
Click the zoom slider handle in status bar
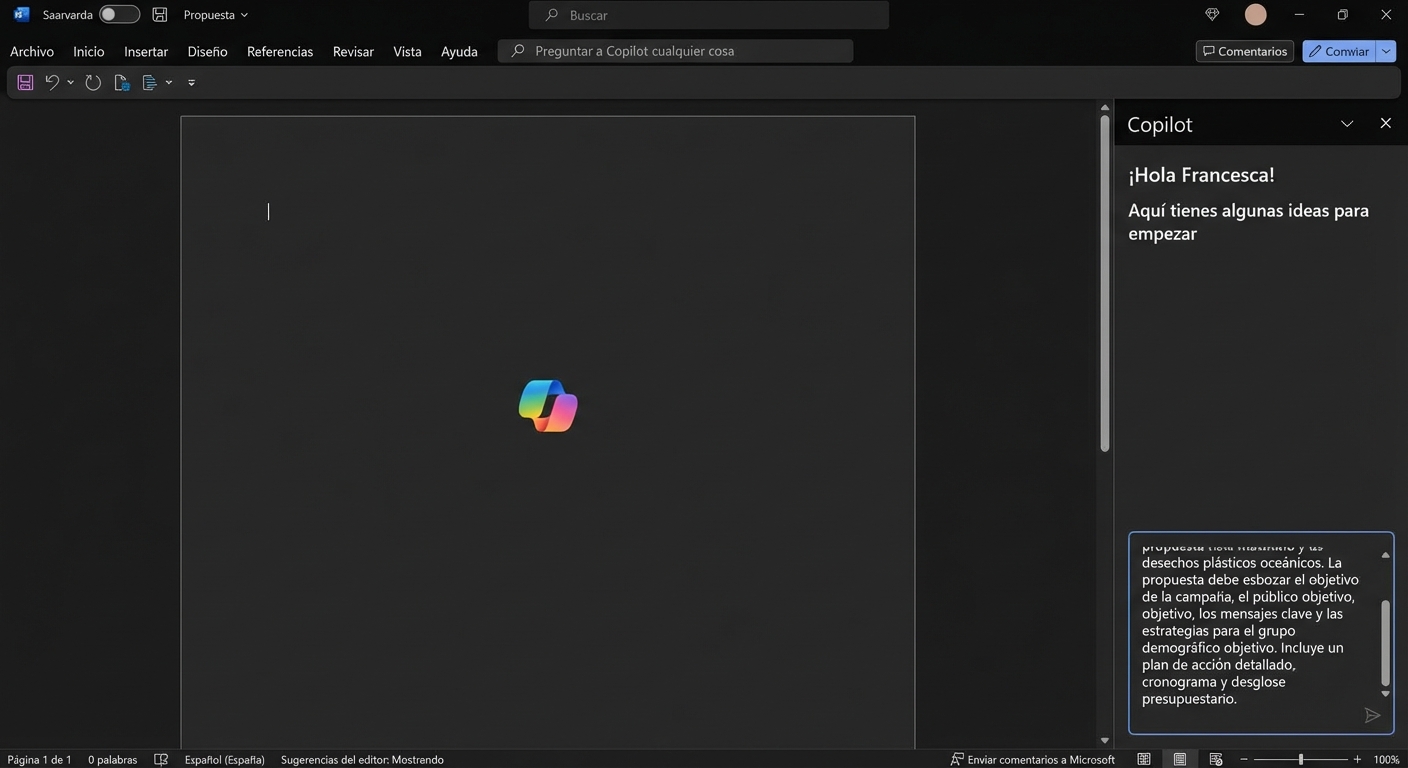(1300, 760)
